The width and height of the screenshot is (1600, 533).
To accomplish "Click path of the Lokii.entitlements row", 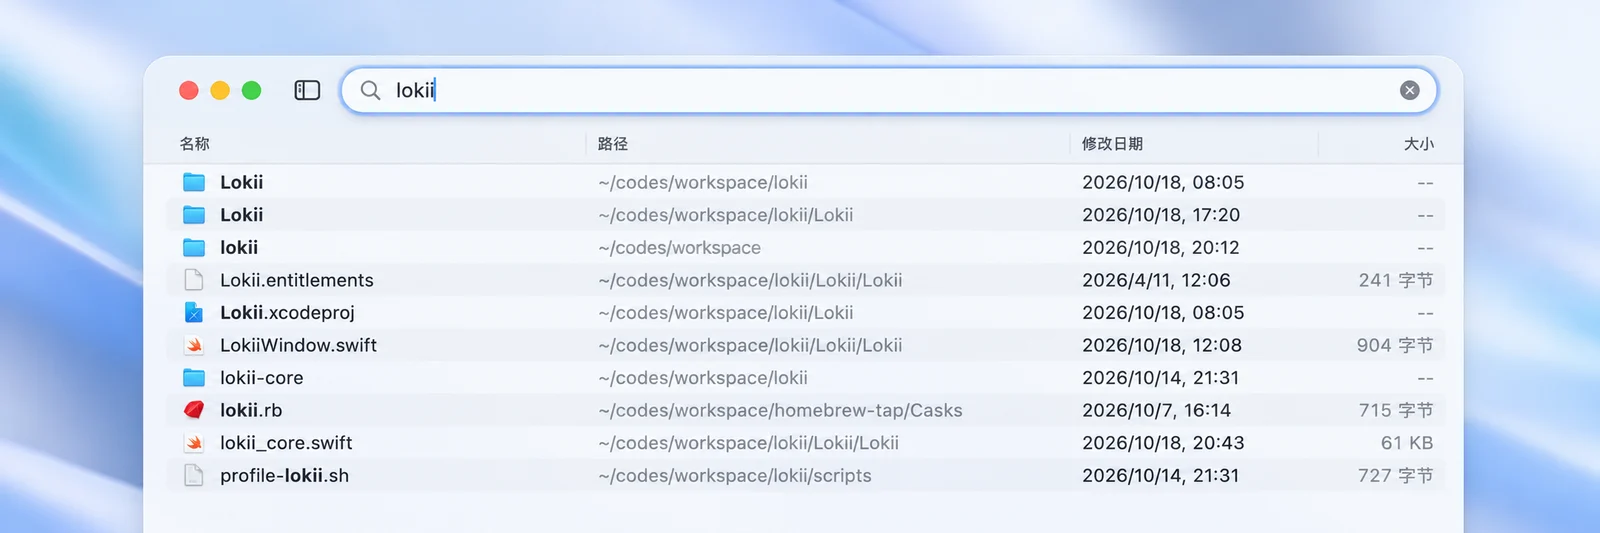I will pyautogui.click(x=750, y=280).
